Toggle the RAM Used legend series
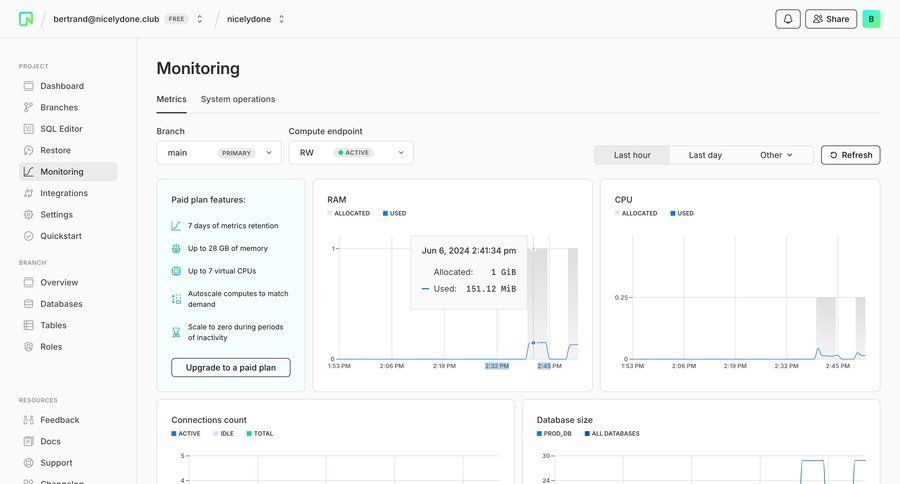900x484 pixels. (x=394, y=214)
